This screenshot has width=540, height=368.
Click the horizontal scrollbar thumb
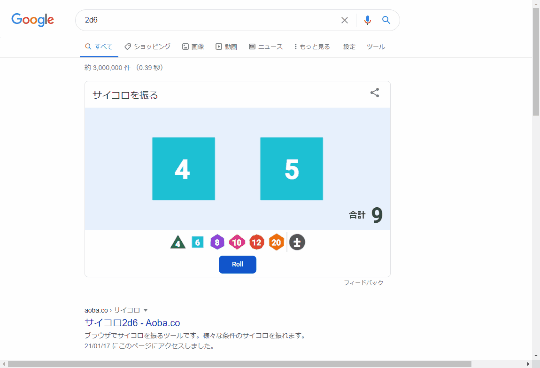point(239,364)
